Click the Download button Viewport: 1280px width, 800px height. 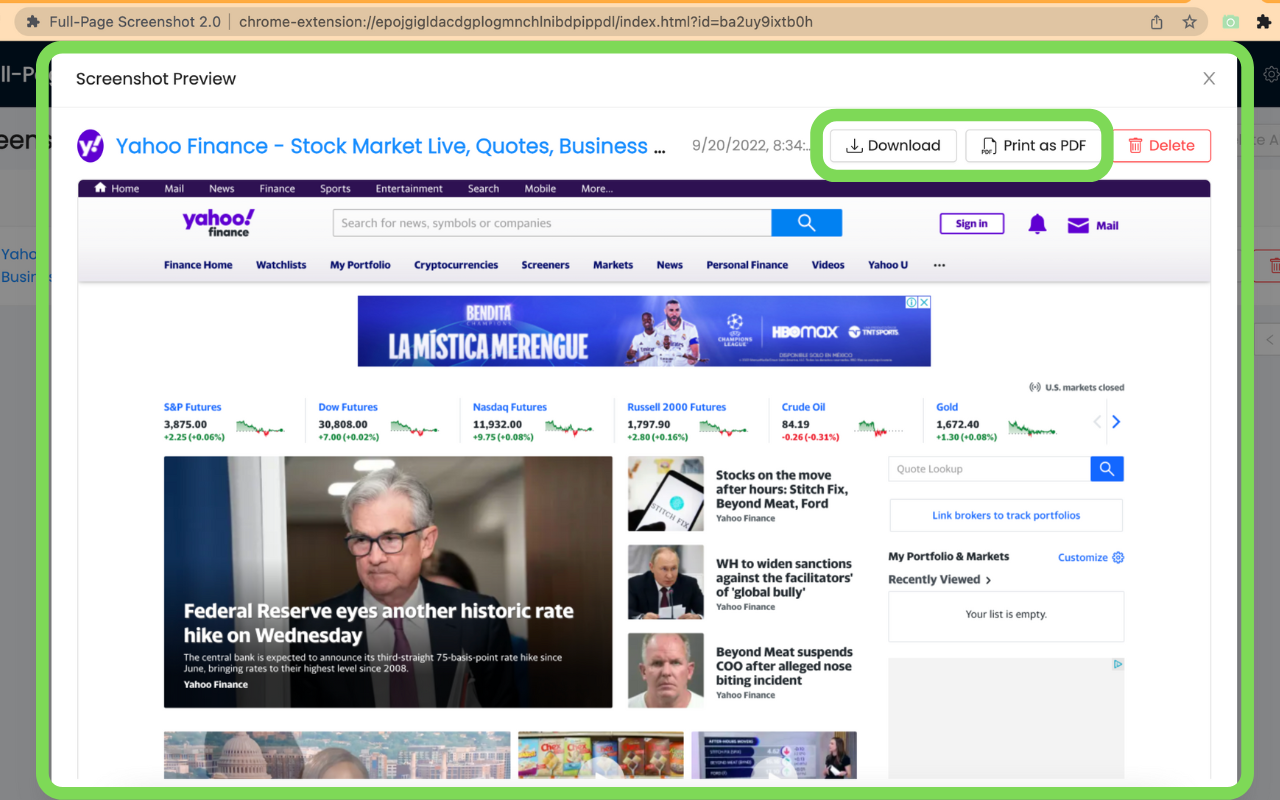pos(893,146)
